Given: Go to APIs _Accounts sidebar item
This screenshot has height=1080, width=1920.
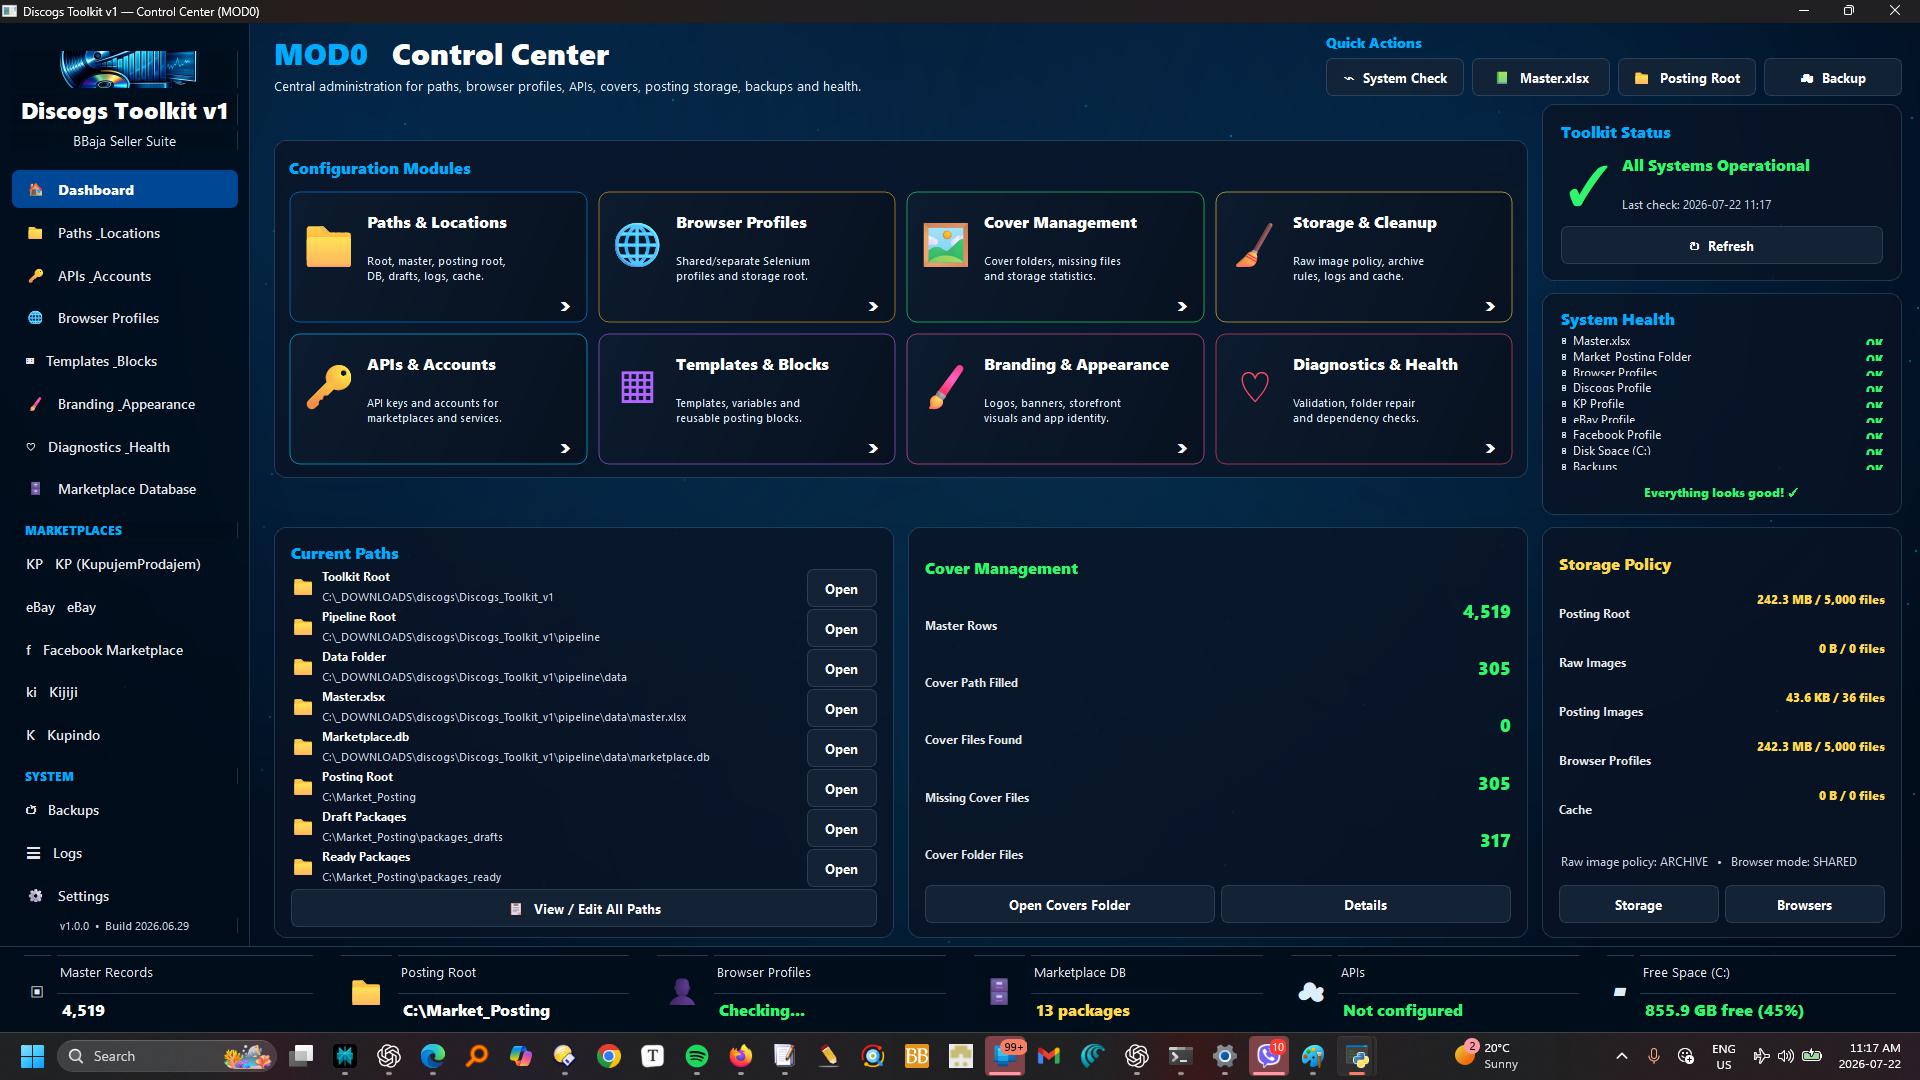Looking at the screenshot, I should tap(125, 276).
